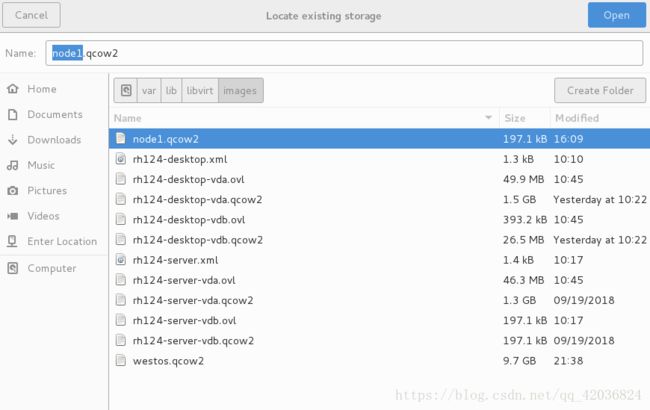Go to the lib path segment
Viewport: 650px width, 410px height.
(x=171, y=90)
